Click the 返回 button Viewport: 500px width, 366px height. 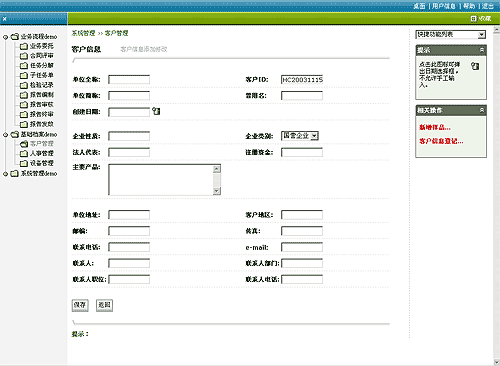pos(104,305)
